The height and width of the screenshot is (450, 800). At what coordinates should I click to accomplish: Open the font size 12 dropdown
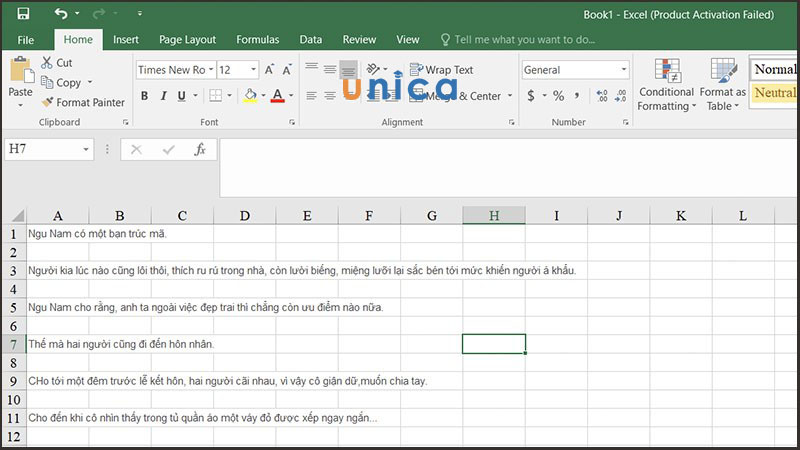[253, 70]
